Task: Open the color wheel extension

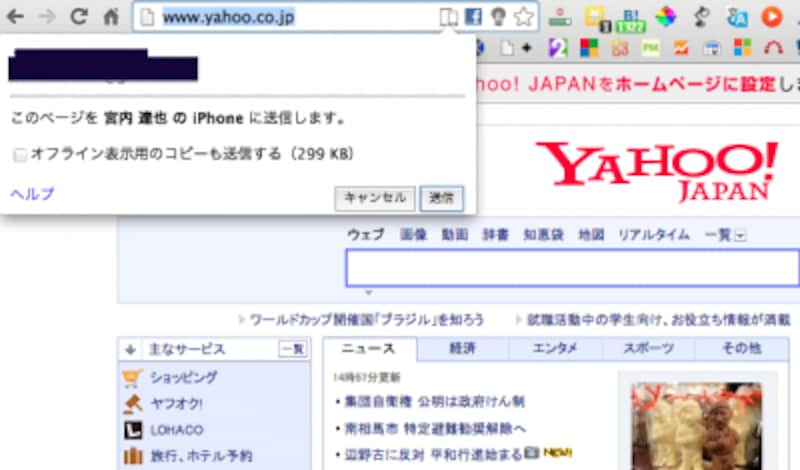Action: pyautogui.click(x=666, y=17)
